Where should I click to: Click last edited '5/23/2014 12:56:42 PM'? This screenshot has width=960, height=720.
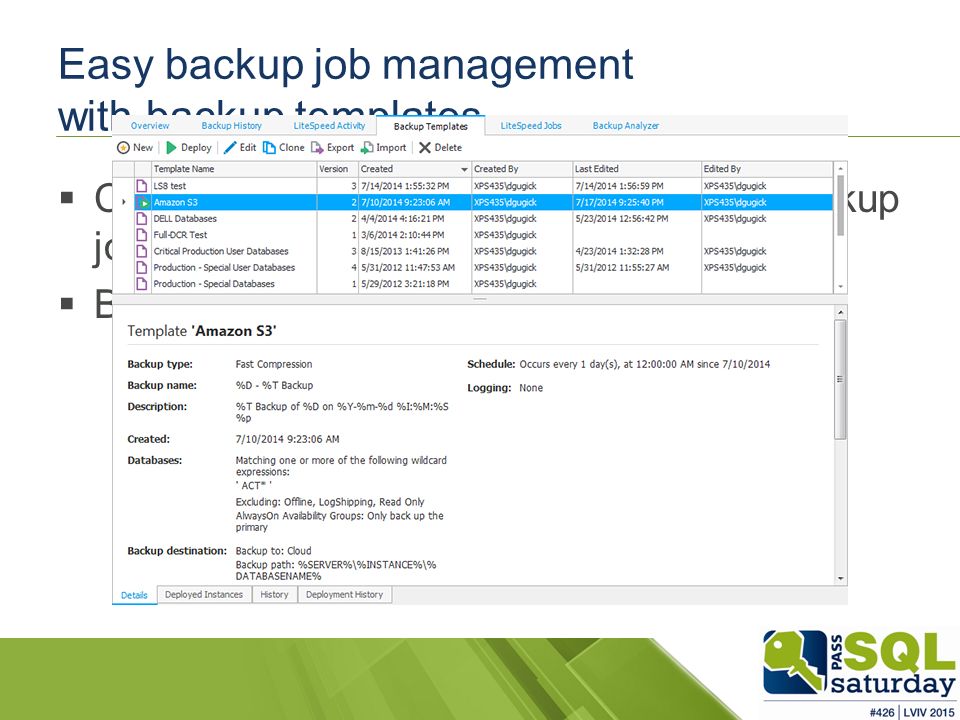(x=621, y=219)
